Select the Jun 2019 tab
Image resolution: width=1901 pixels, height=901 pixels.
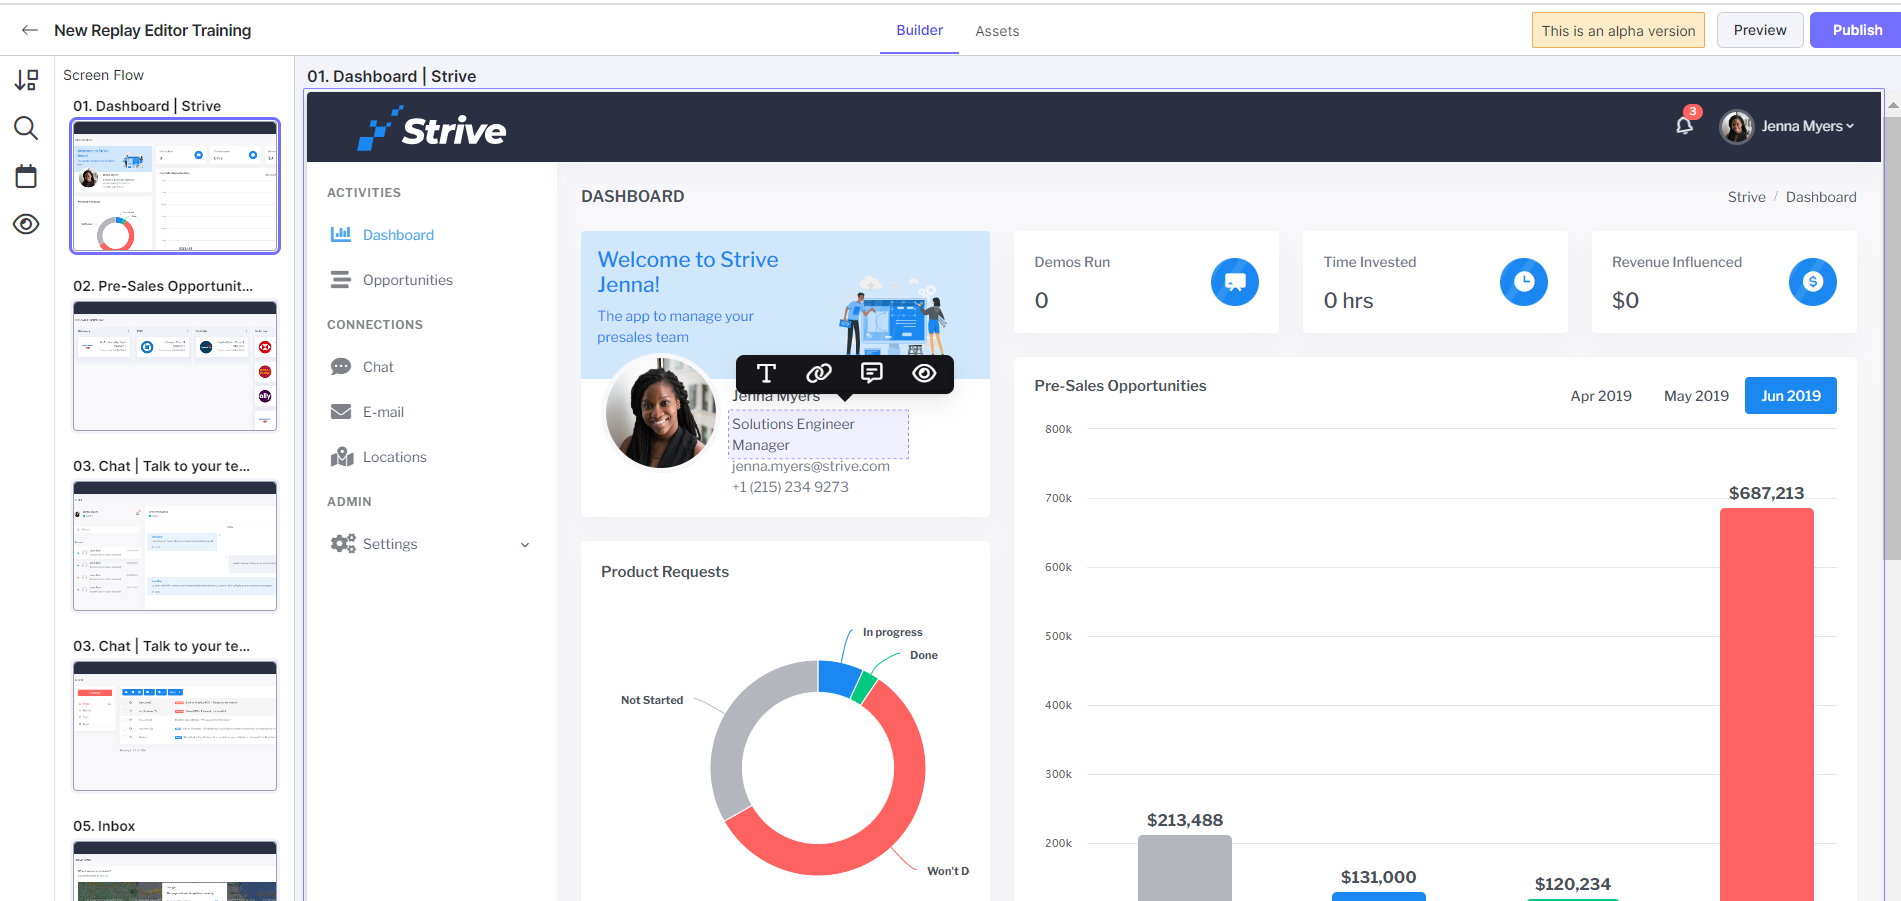click(1791, 396)
